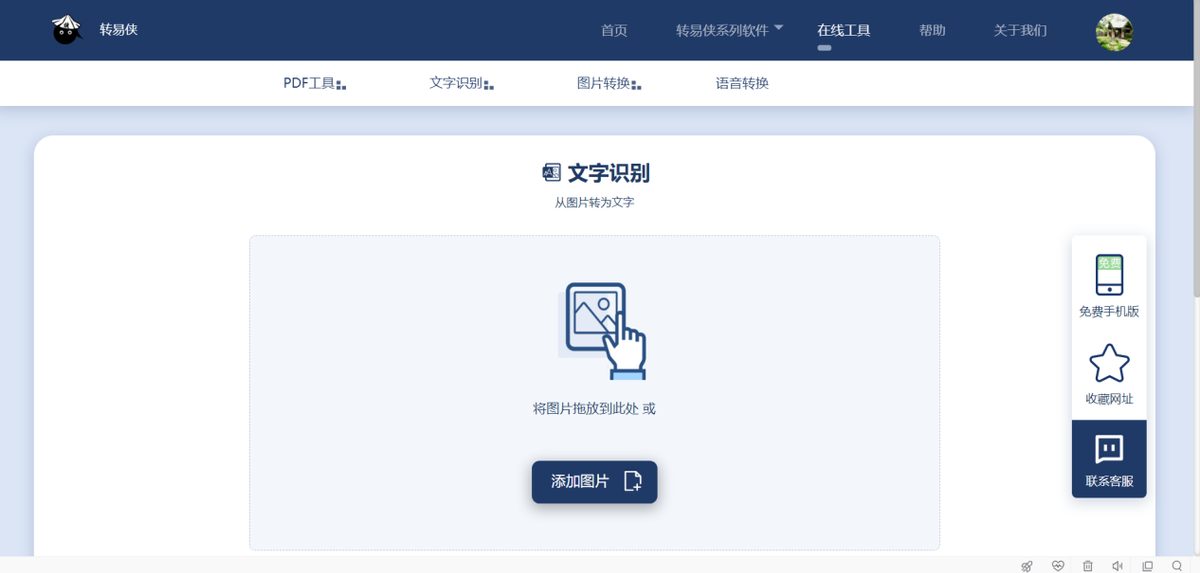Open the 免费手机版 phone icon
Screen dimensions: 1200x573
point(1109,275)
